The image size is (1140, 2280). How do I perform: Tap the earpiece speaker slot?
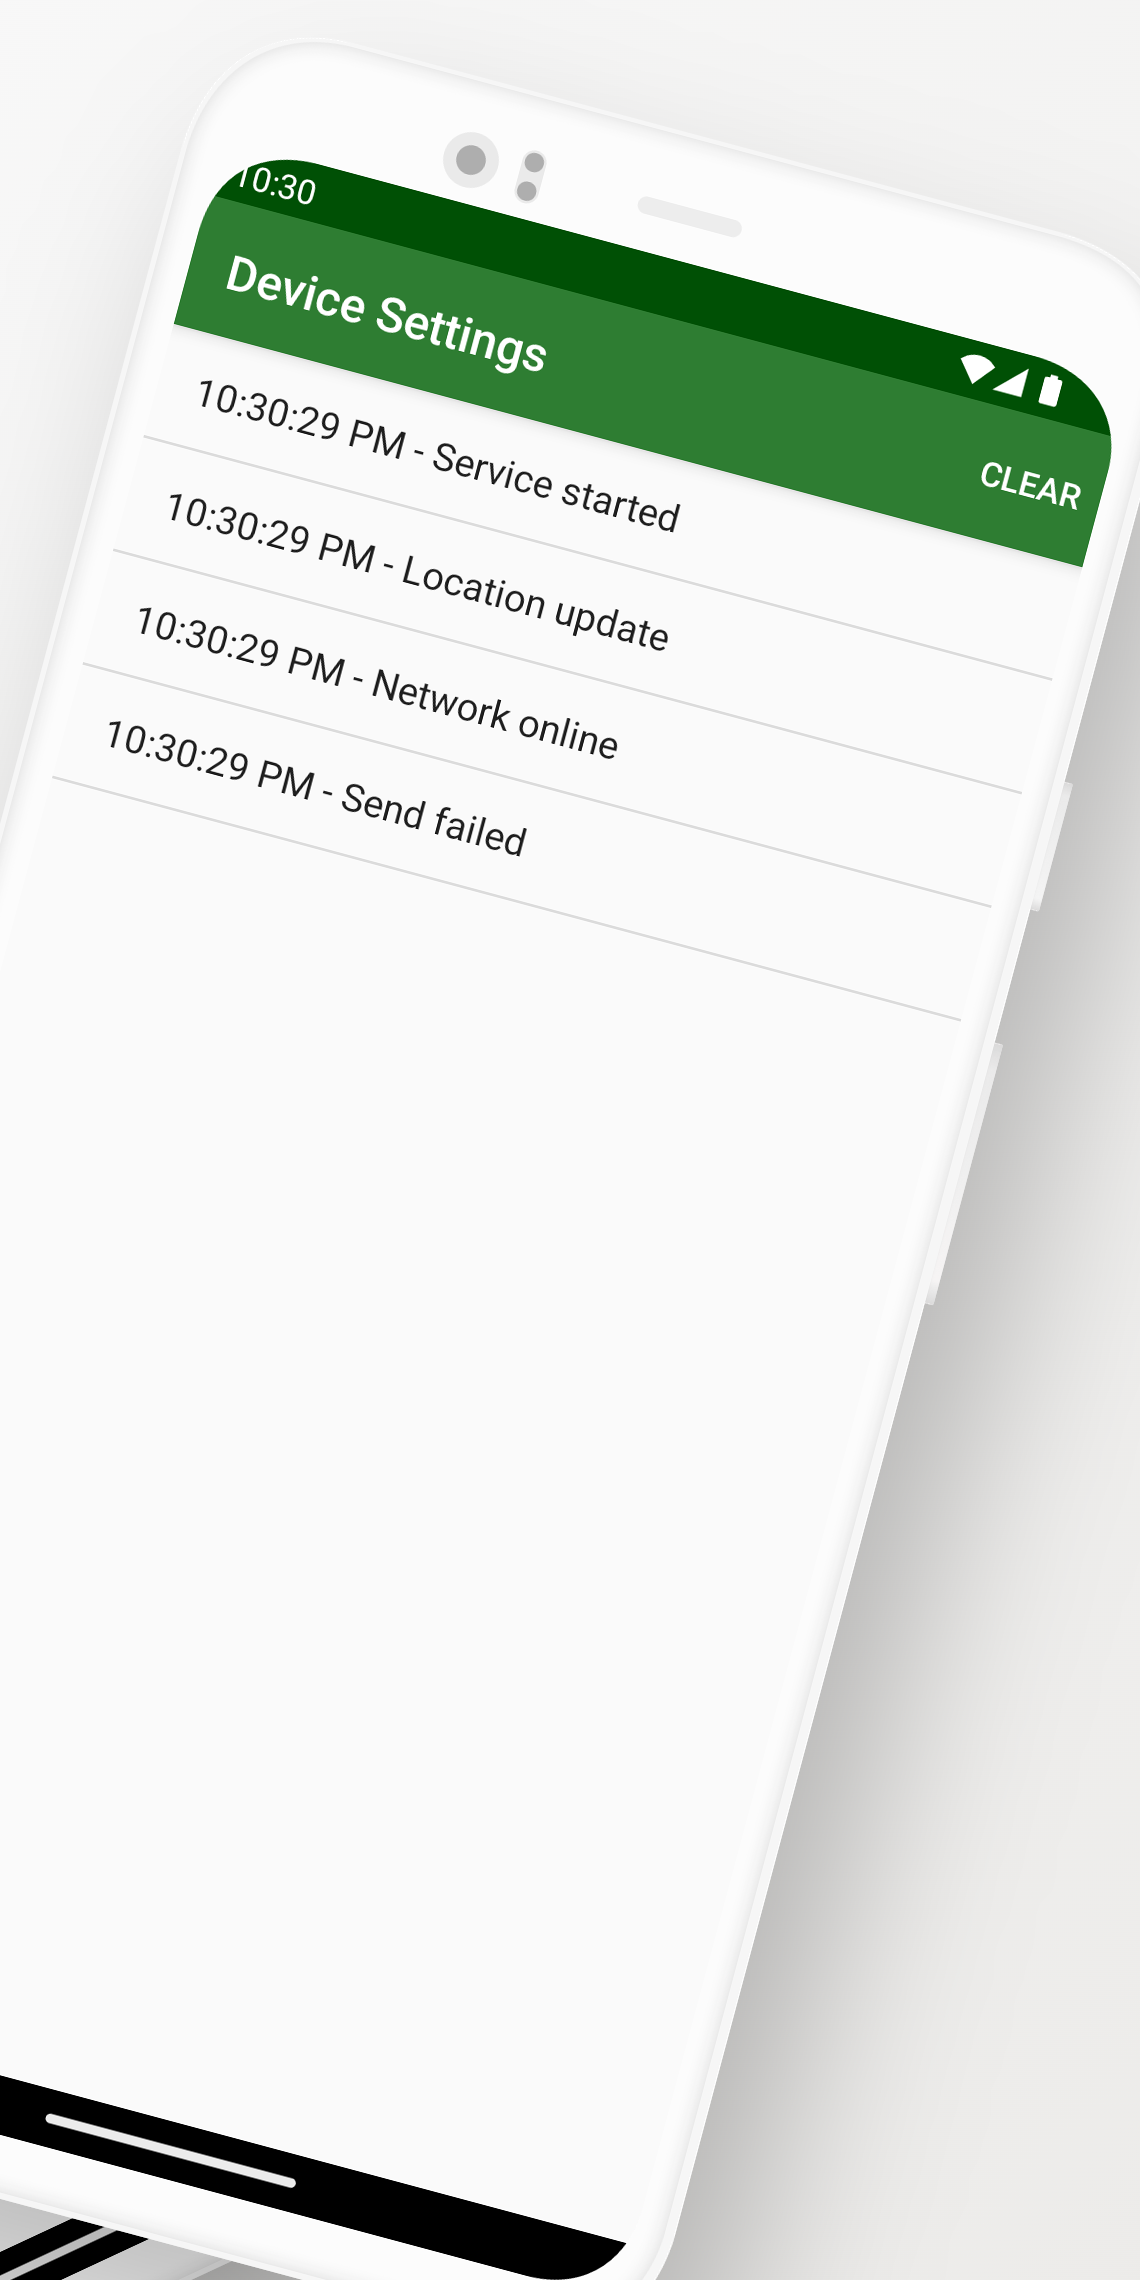pyautogui.click(x=690, y=217)
